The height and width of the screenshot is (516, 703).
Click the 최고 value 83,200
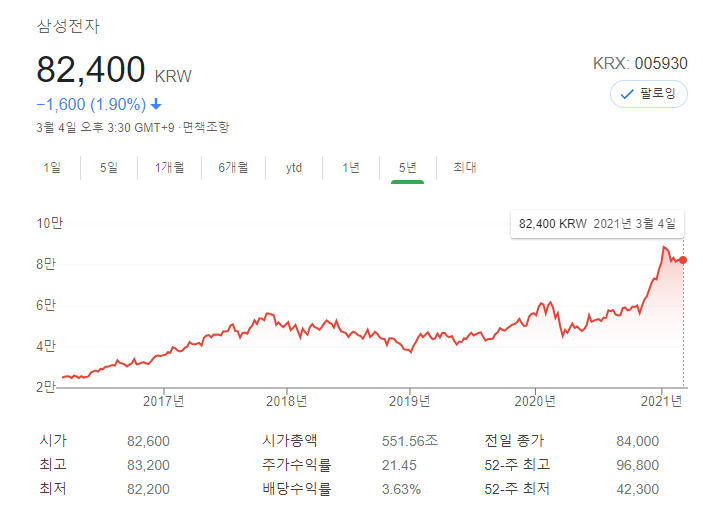pos(148,465)
